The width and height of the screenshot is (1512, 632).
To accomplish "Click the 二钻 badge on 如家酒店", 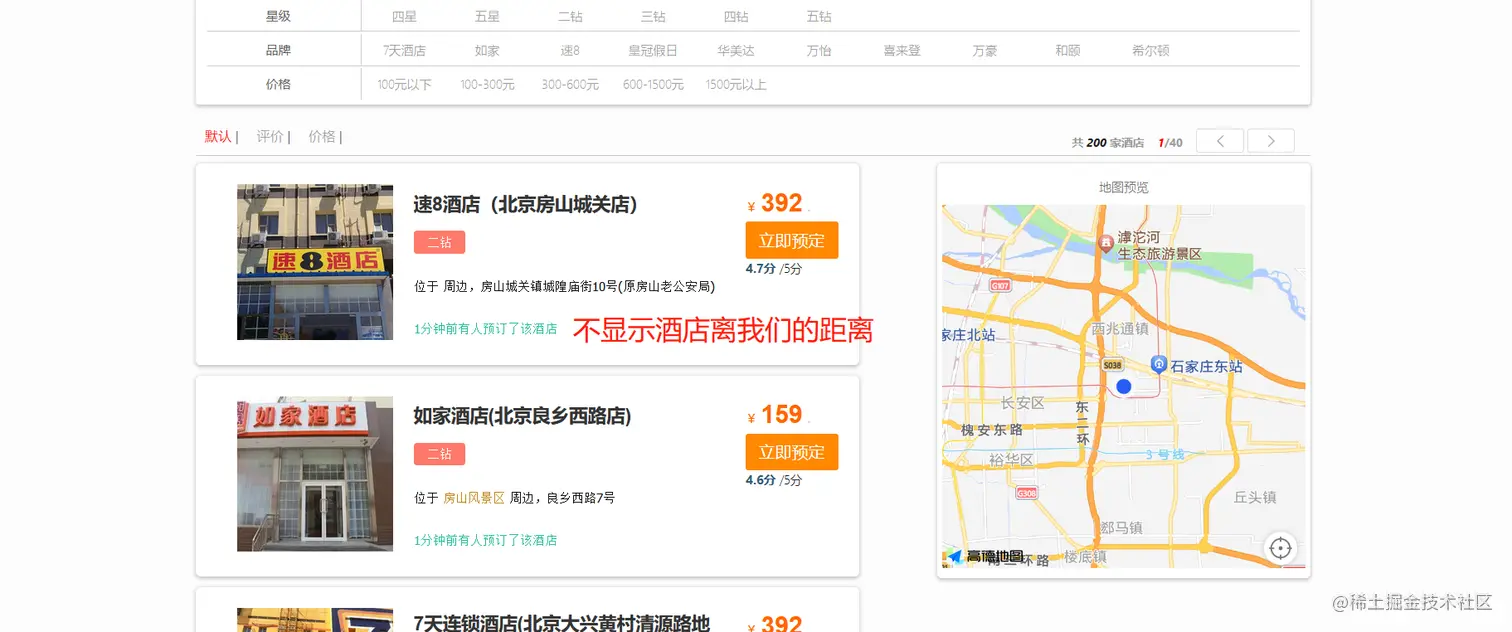I will coord(439,454).
